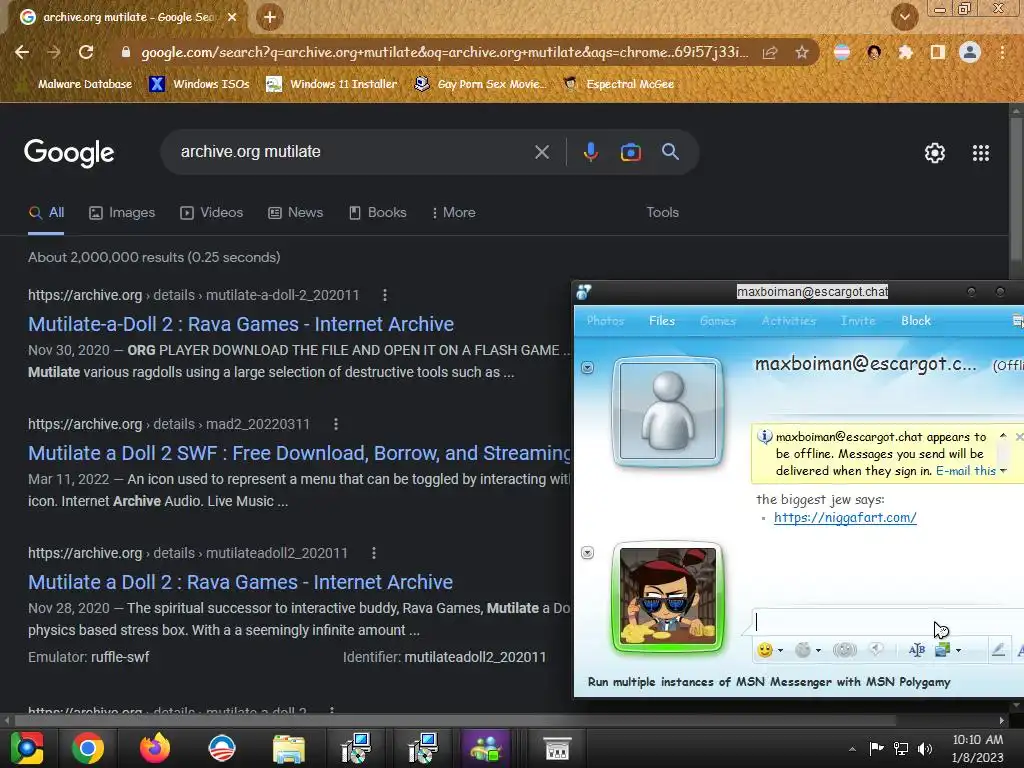The image size is (1024, 768).
Task: Collapse the contact's display picture in MSN
Action: pos(587,368)
